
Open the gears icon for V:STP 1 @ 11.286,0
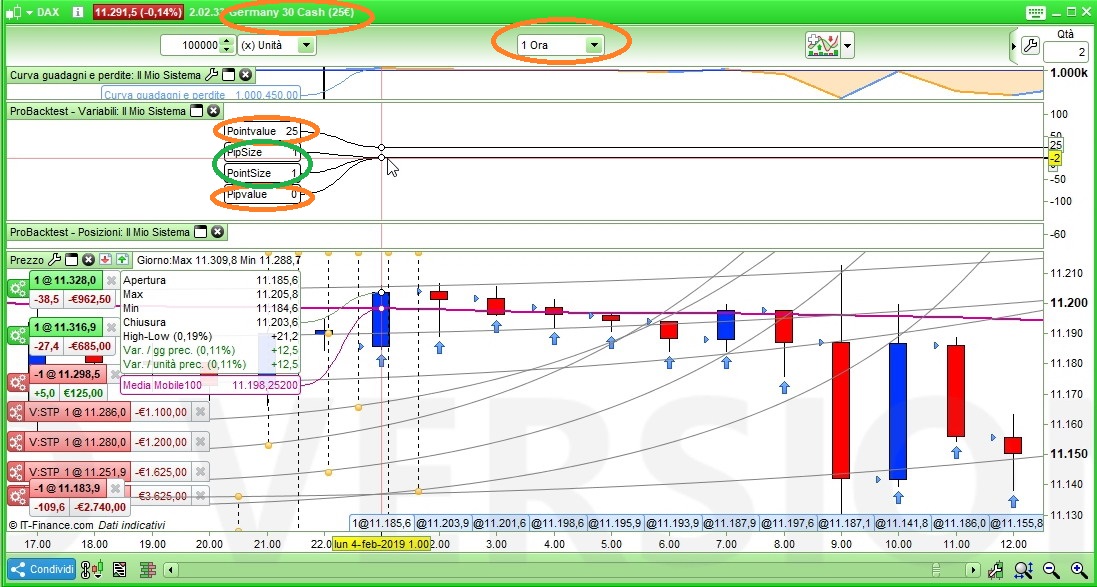tap(17, 412)
